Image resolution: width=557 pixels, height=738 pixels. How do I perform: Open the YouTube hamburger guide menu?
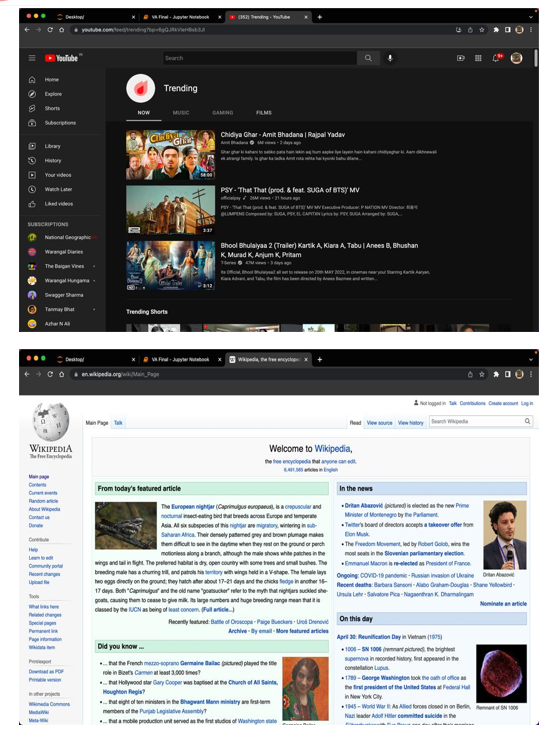click(32, 58)
